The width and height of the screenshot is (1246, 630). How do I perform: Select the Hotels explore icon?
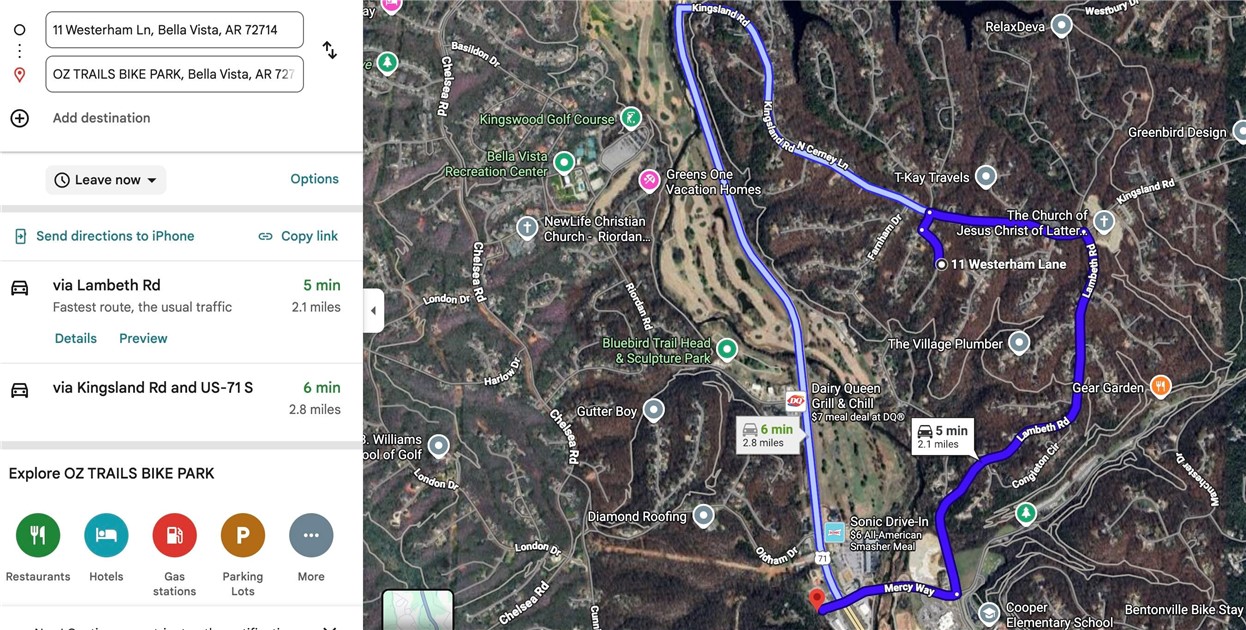pyautogui.click(x=106, y=535)
